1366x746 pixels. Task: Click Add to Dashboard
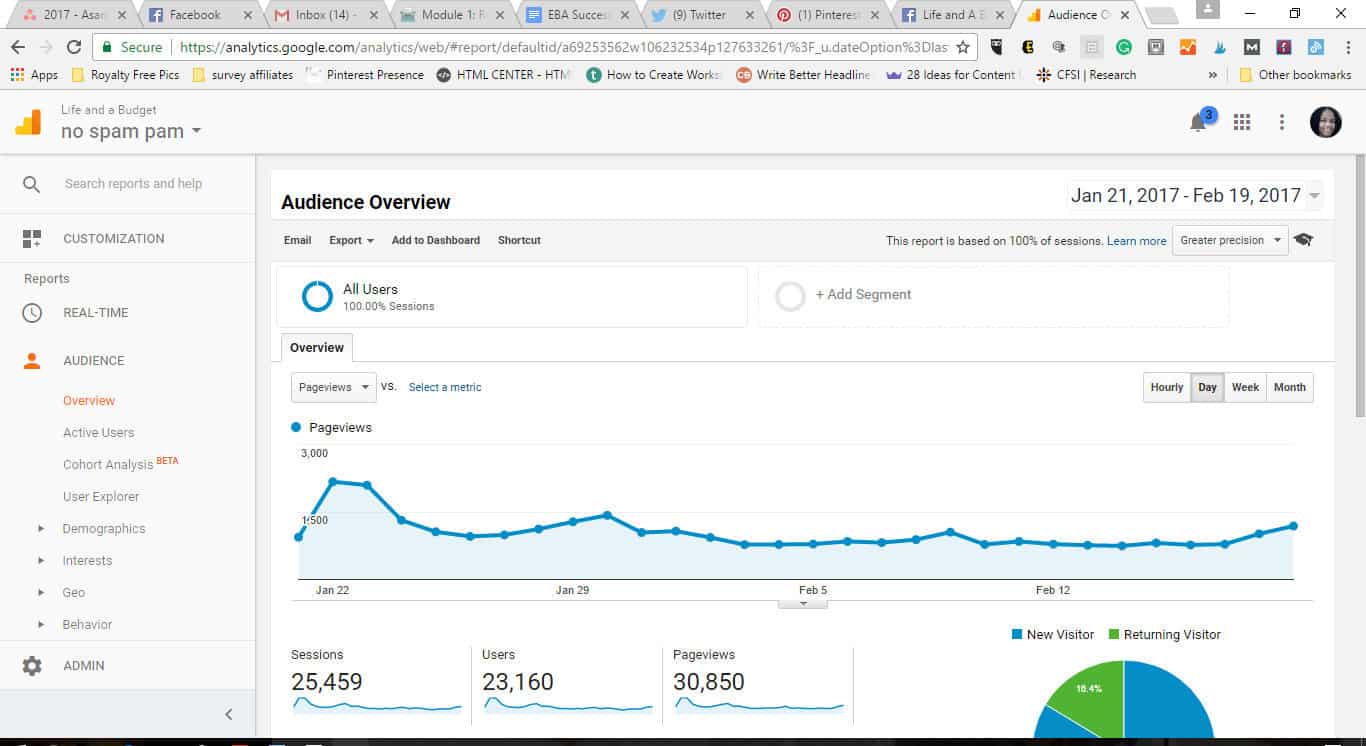click(x=436, y=241)
